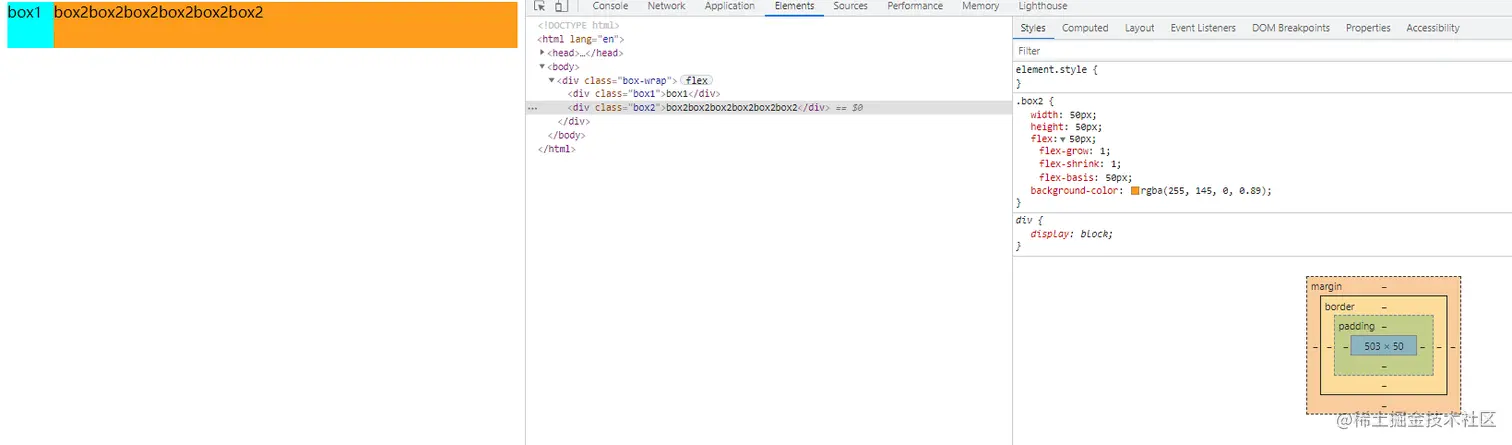1512x445 pixels.
Task: Select the div class="box1" node
Action: (643, 94)
